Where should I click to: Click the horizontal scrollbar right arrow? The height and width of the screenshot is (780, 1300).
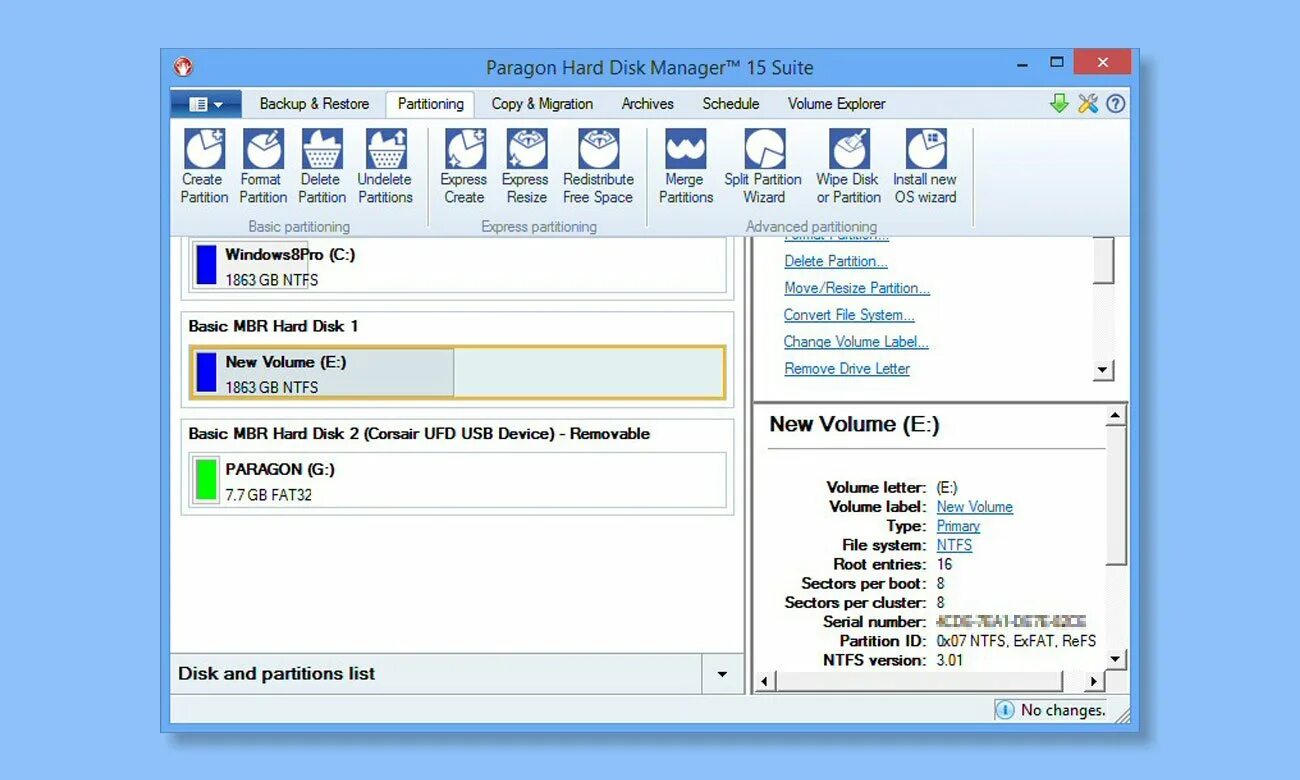(x=1093, y=681)
